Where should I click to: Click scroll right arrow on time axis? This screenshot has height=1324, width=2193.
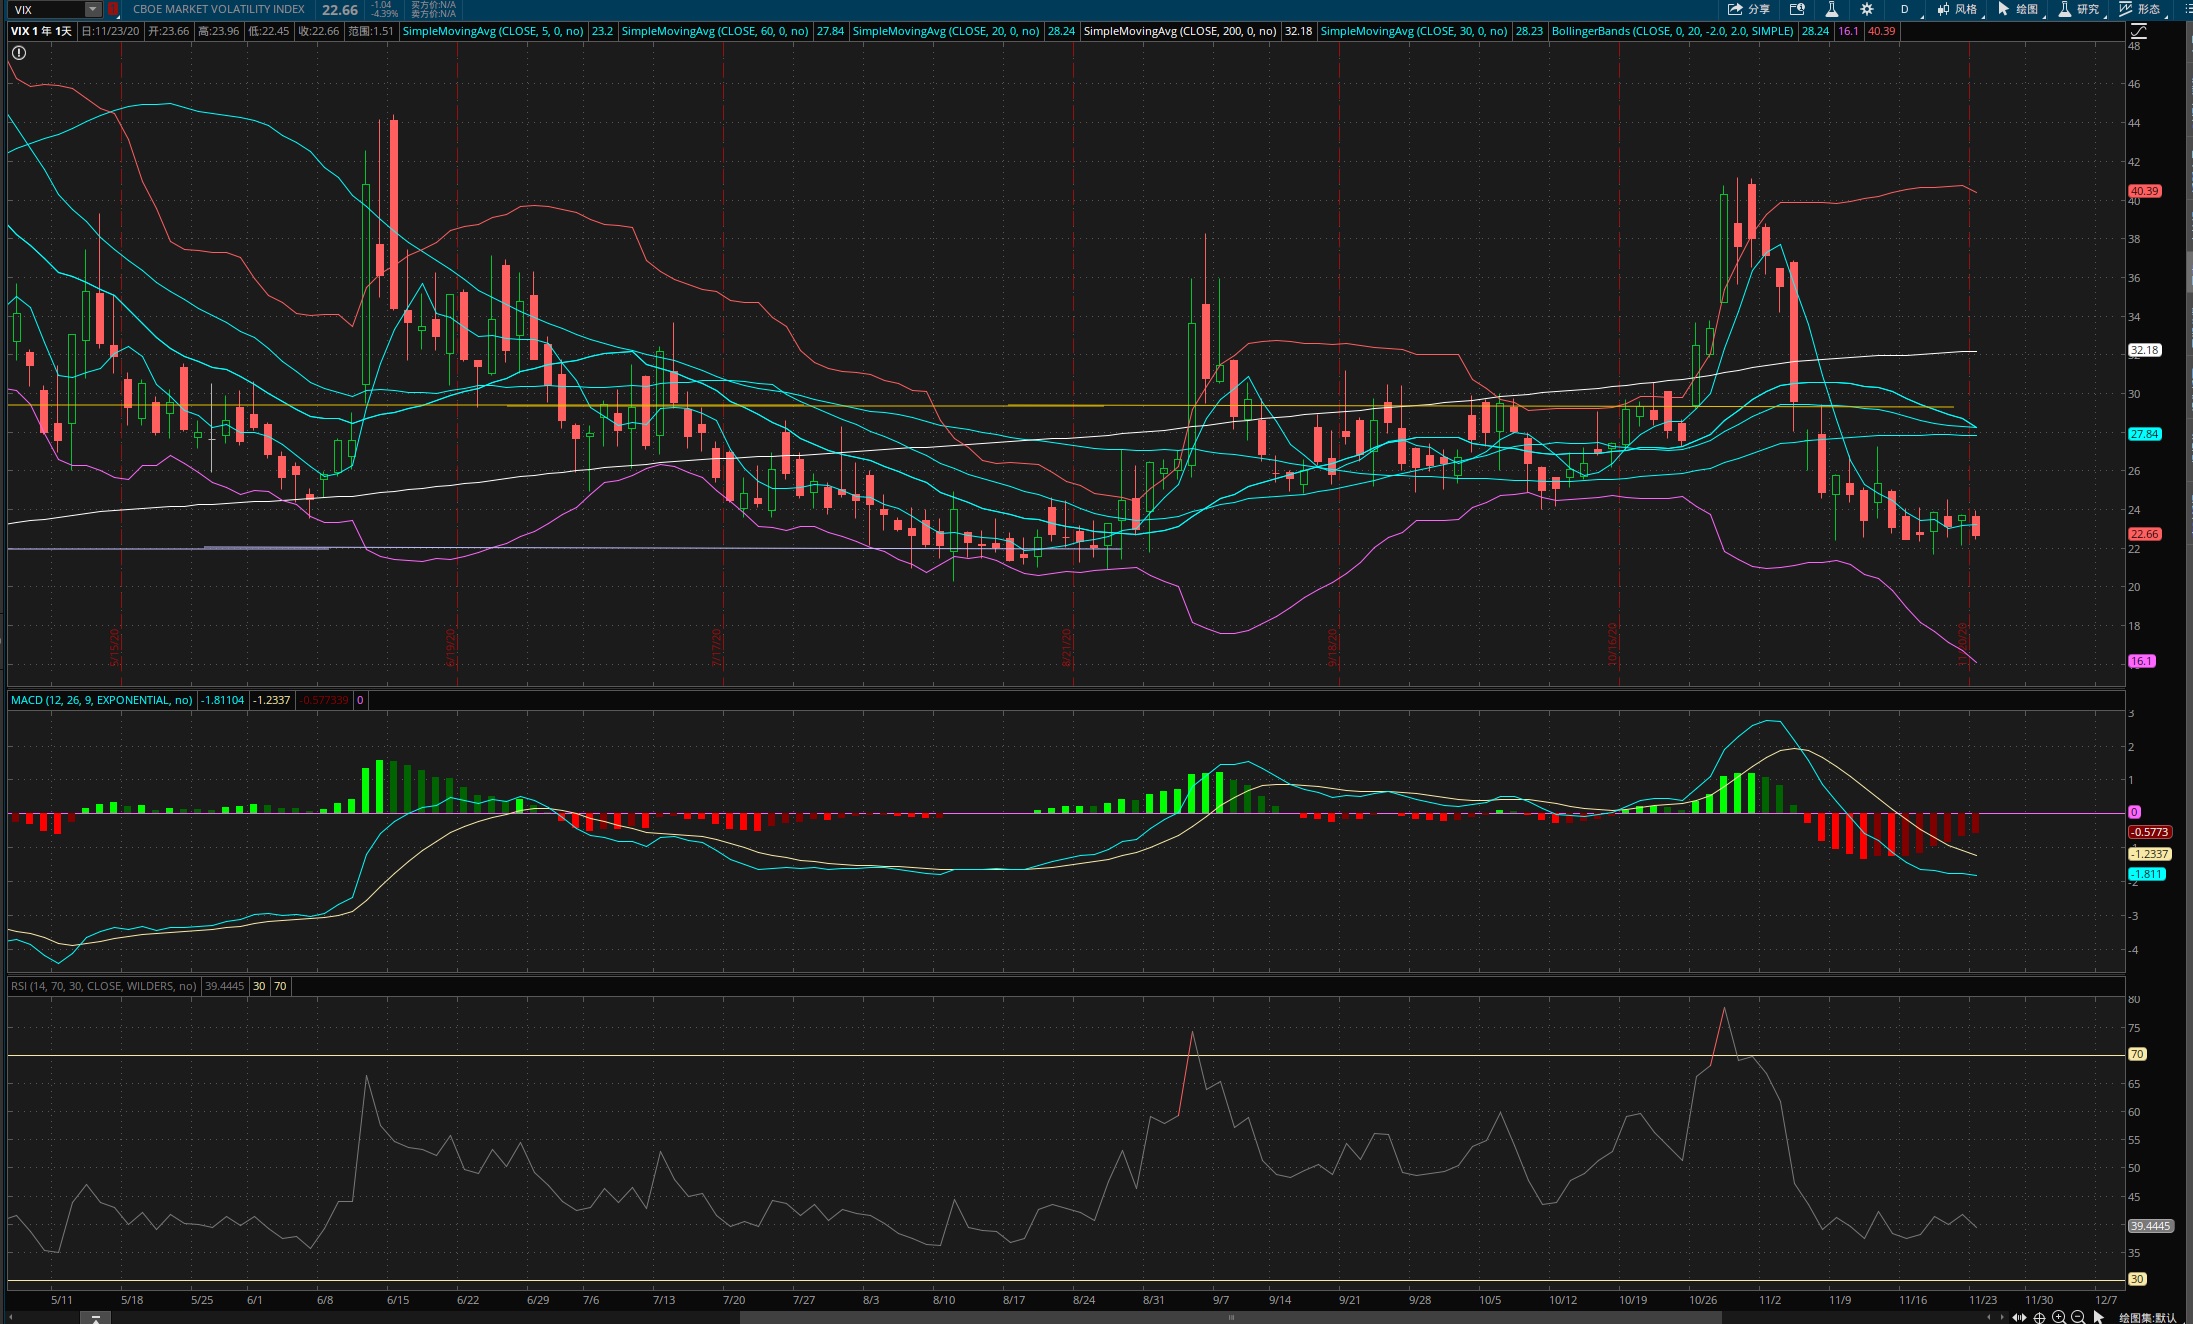pos(2001,1317)
